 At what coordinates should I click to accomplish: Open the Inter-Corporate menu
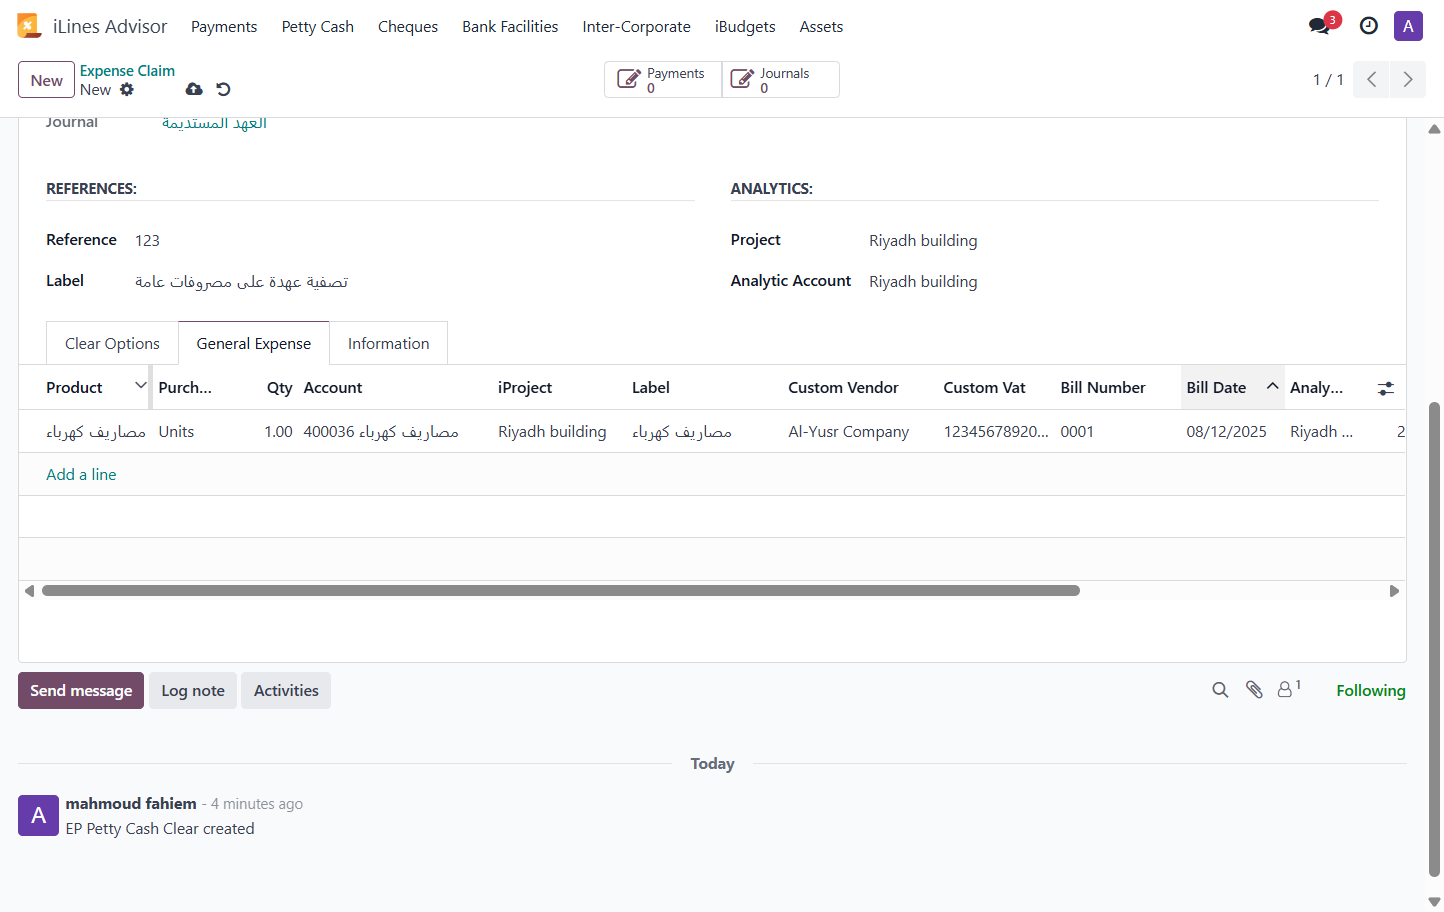click(636, 27)
